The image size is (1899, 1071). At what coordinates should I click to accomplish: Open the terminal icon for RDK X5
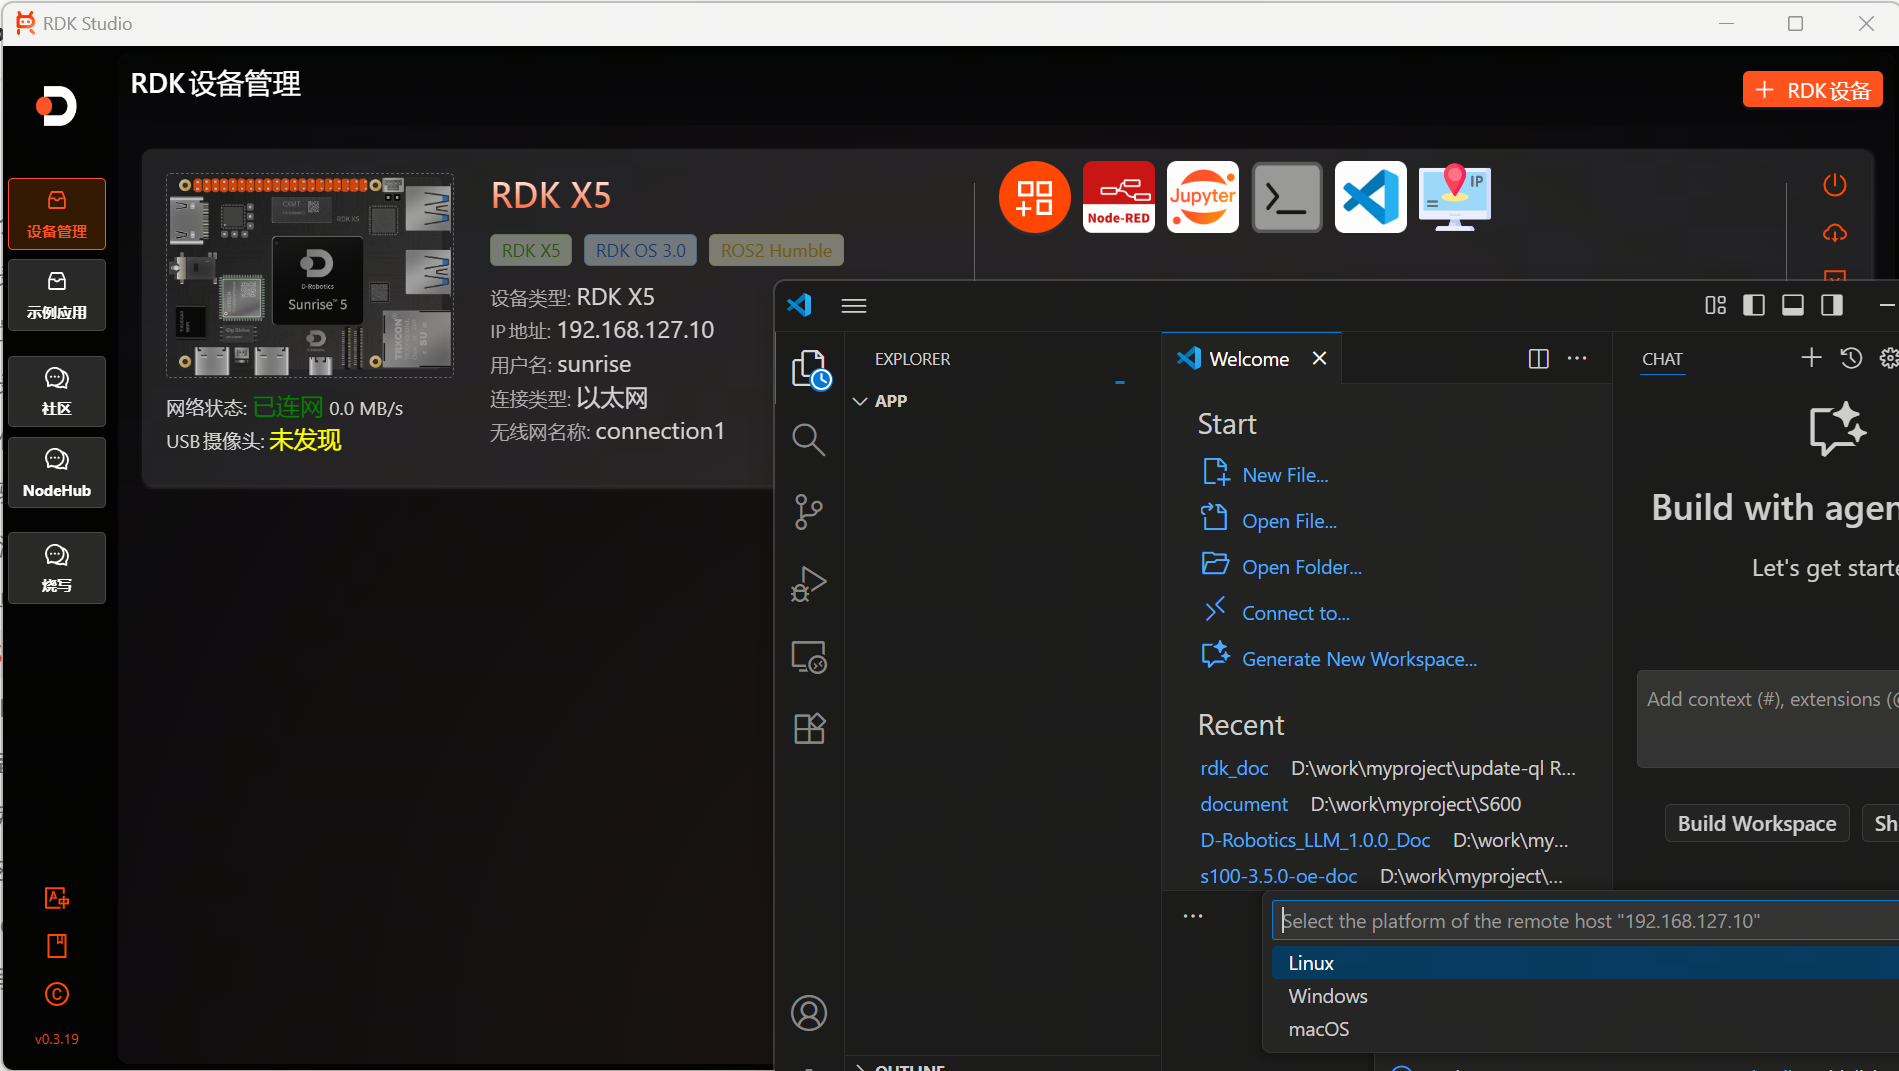pyautogui.click(x=1286, y=197)
